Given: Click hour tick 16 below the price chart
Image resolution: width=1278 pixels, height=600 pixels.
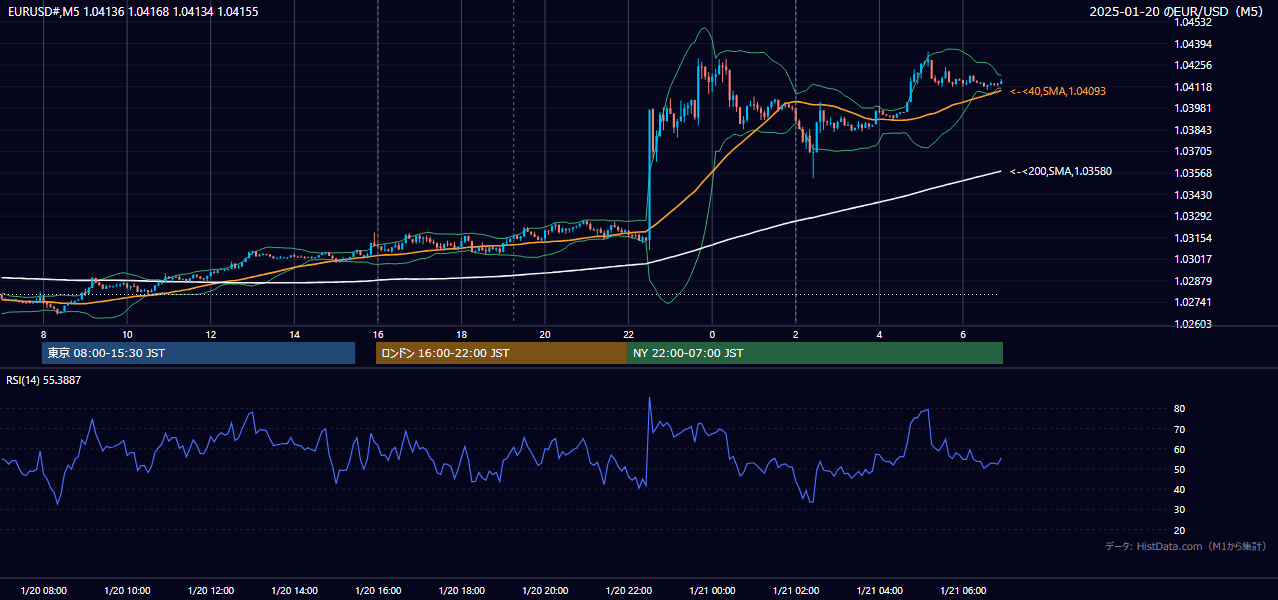Looking at the screenshot, I should [378, 334].
